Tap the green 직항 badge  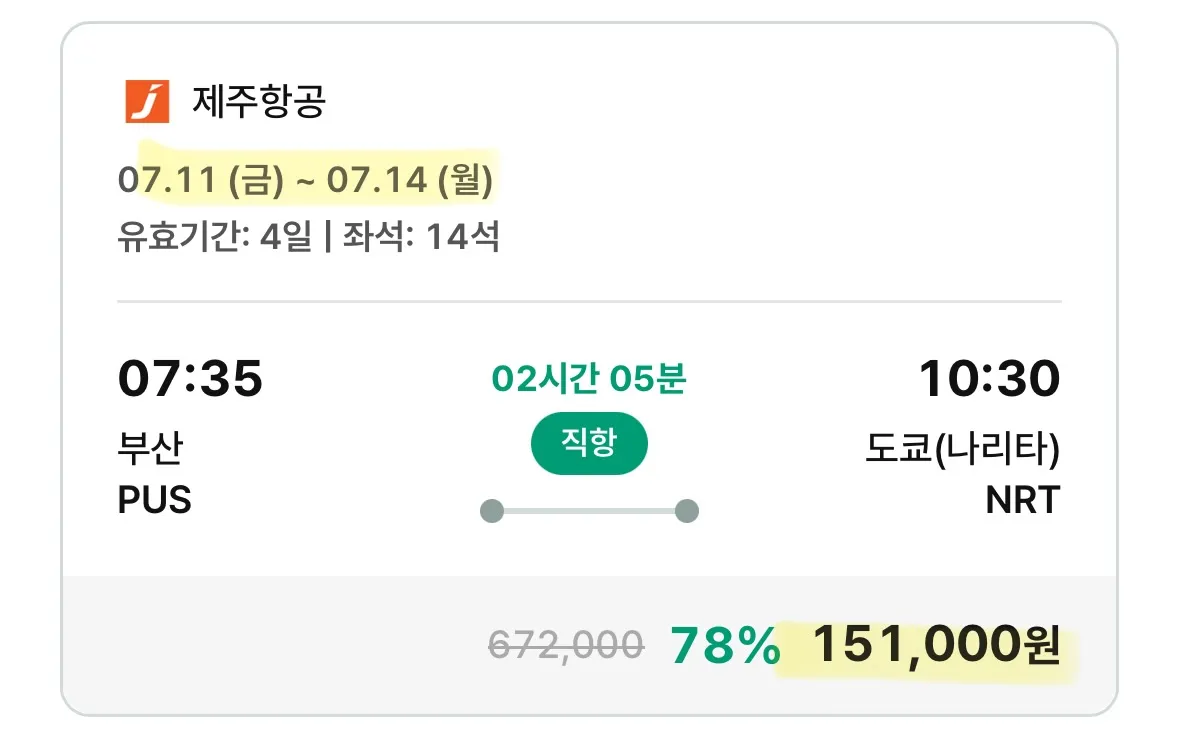point(590,444)
